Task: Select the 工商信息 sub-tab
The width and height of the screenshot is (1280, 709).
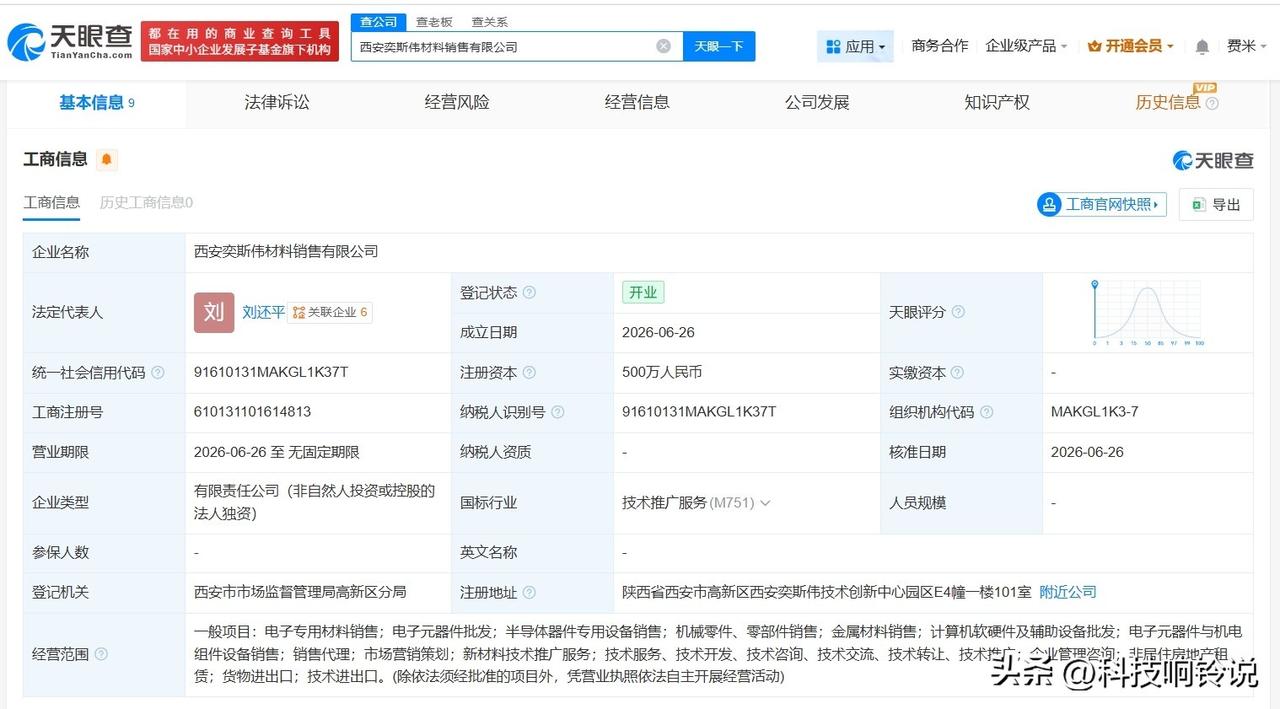Action: 52,202
